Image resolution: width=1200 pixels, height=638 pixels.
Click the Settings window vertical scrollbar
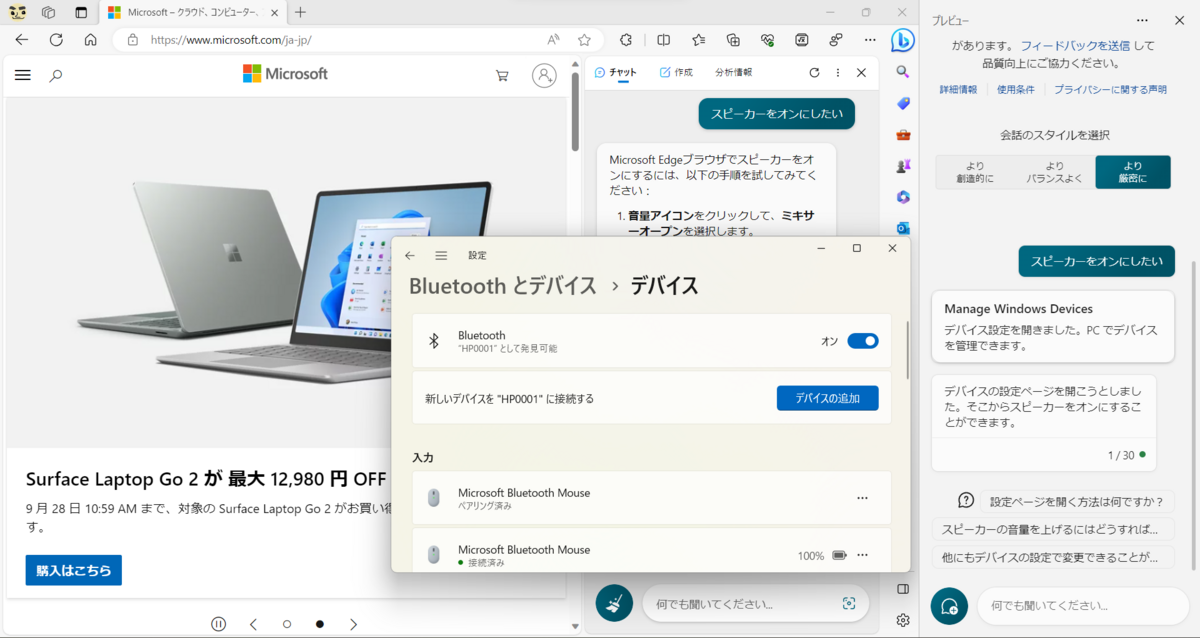907,348
